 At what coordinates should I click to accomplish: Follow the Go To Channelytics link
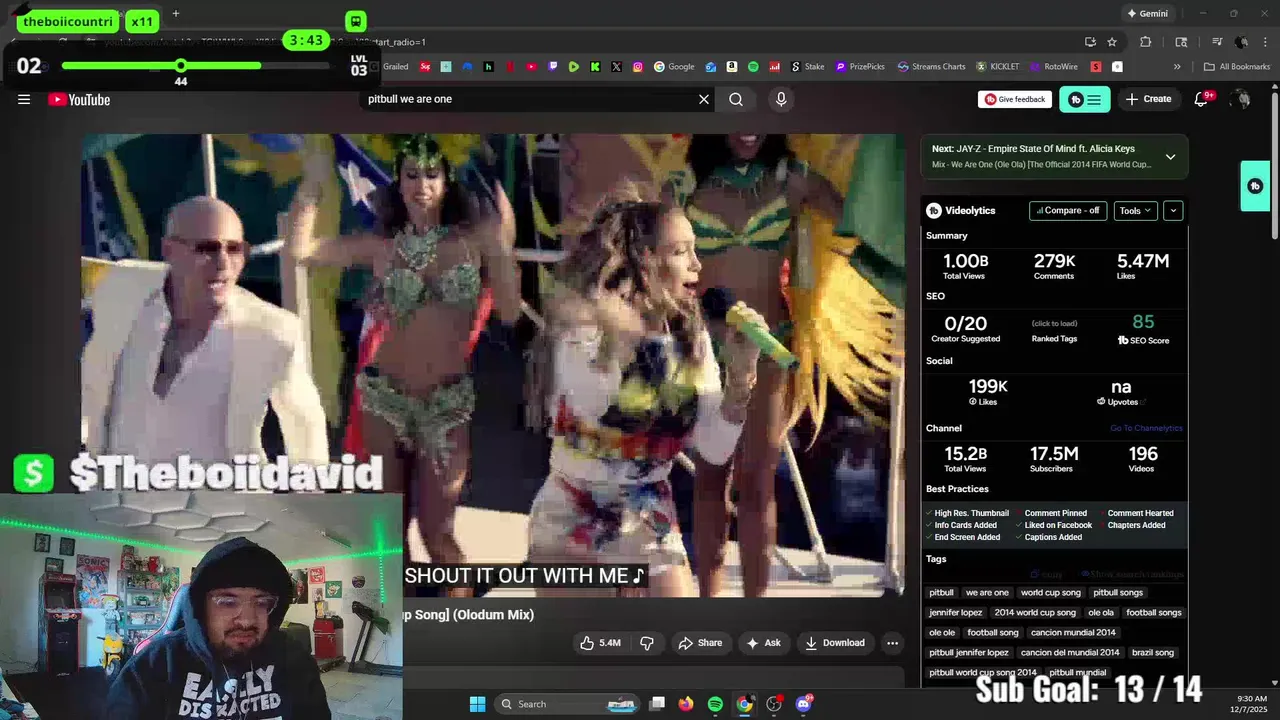coord(1146,428)
